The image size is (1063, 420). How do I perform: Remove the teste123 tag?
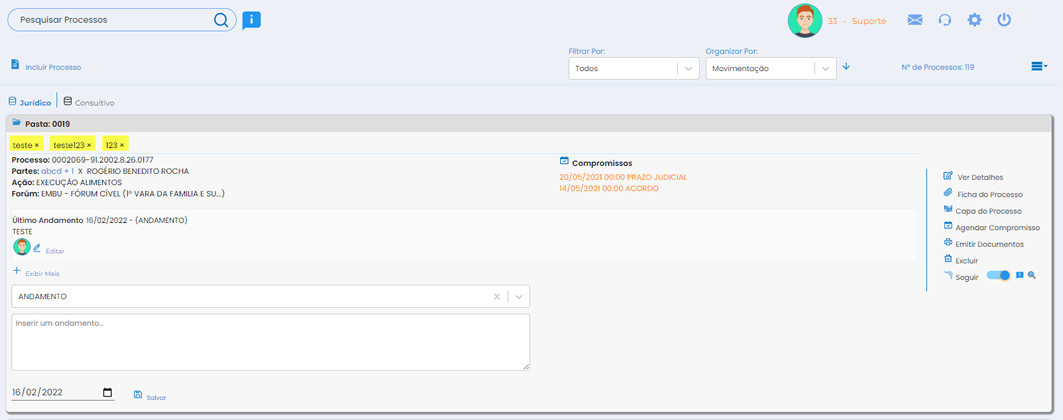pos(89,145)
